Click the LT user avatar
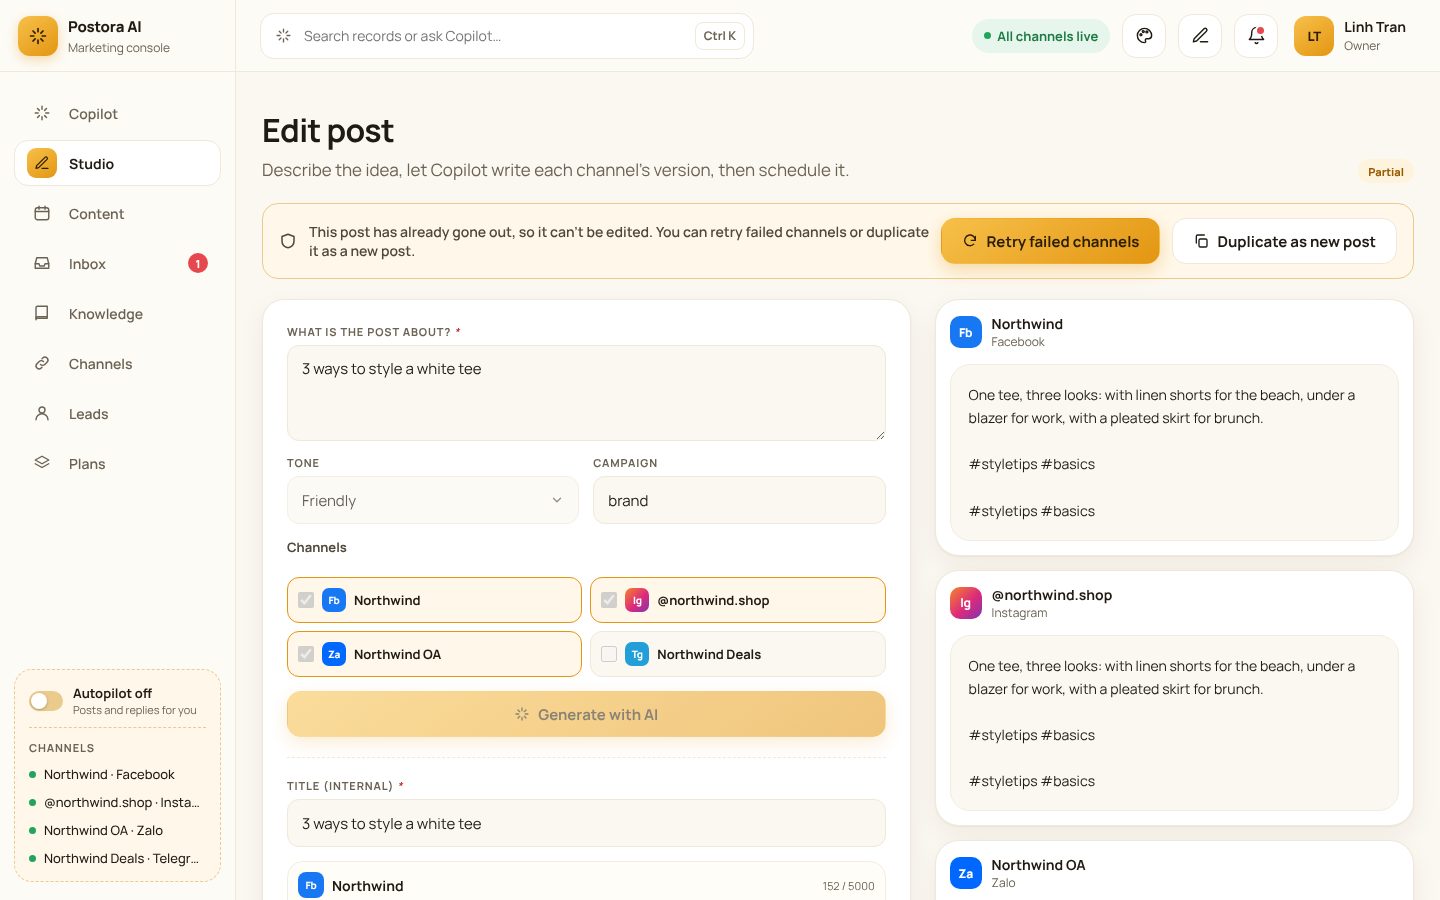The width and height of the screenshot is (1440, 900). pyautogui.click(x=1314, y=36)
